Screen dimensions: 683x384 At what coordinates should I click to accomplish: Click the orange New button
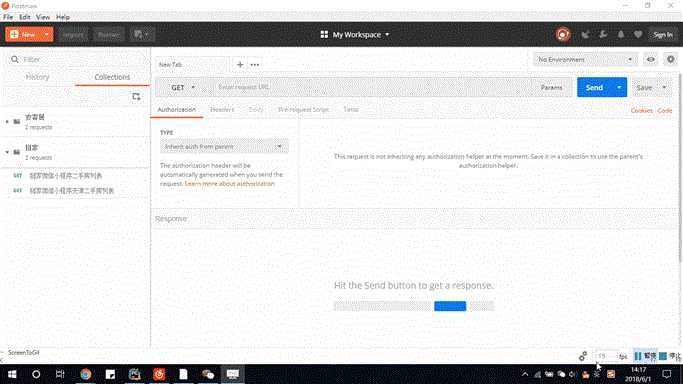point(23,34)
